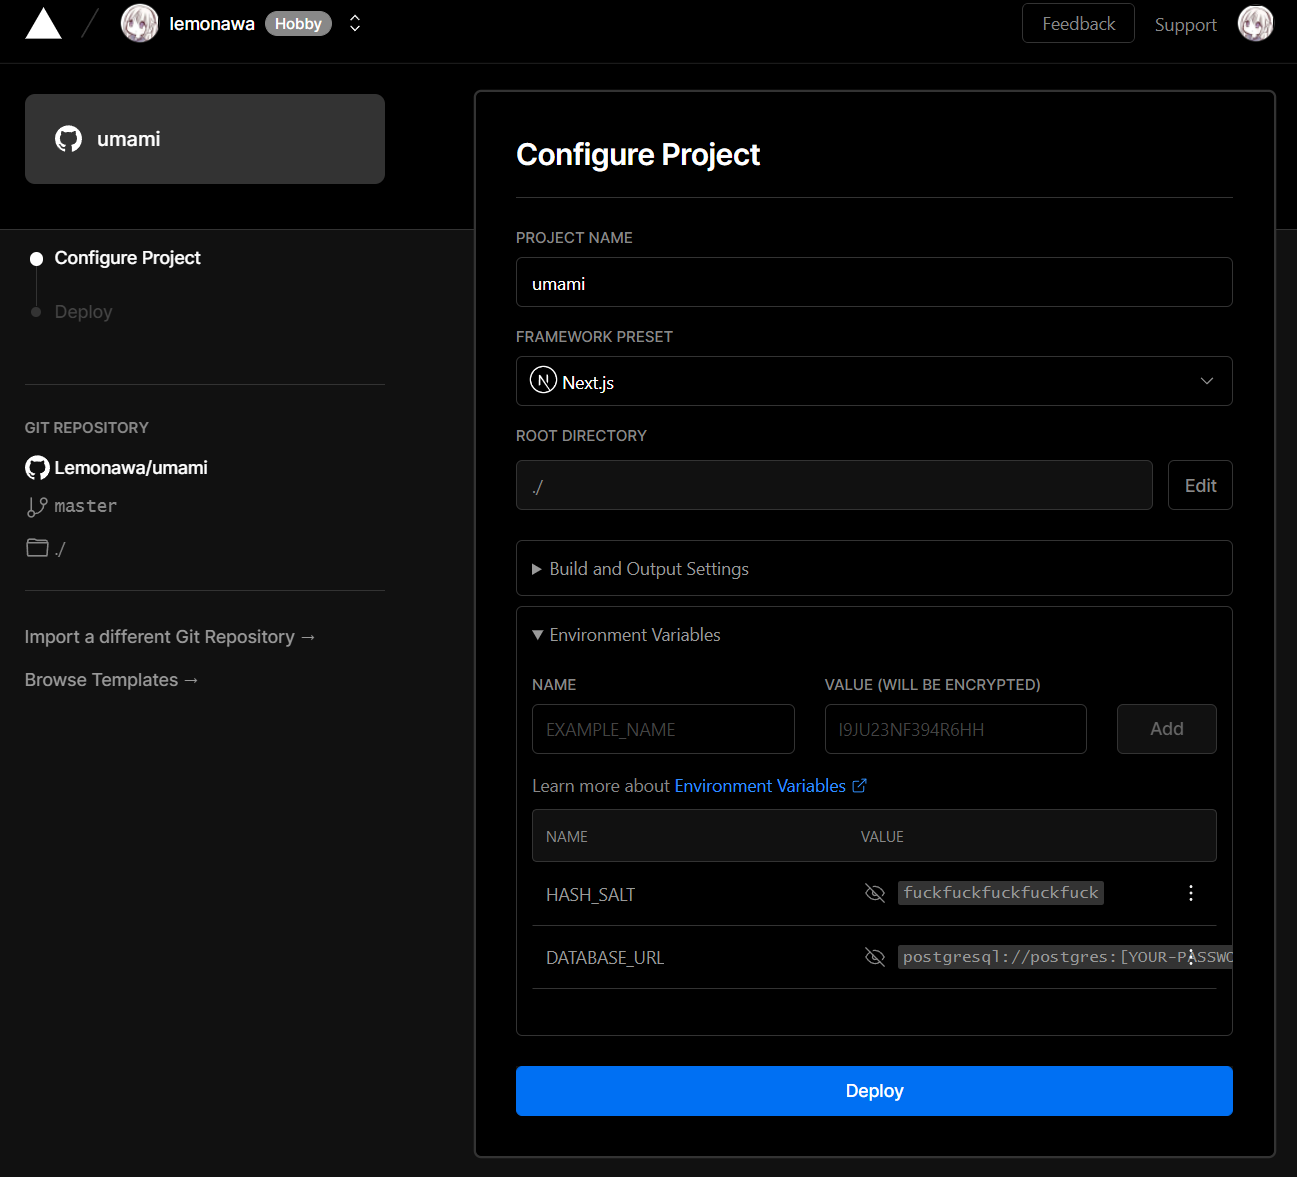Focus the variable value input field

(955, 729)
